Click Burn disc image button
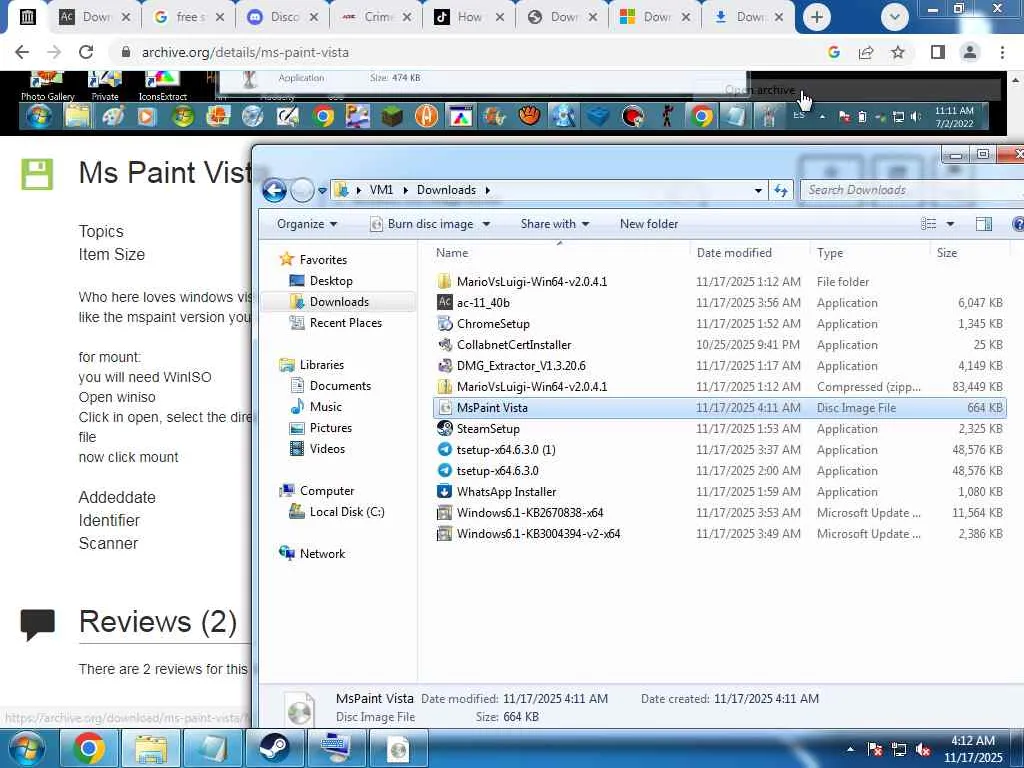1024x768 pixels. pos(423,224)
